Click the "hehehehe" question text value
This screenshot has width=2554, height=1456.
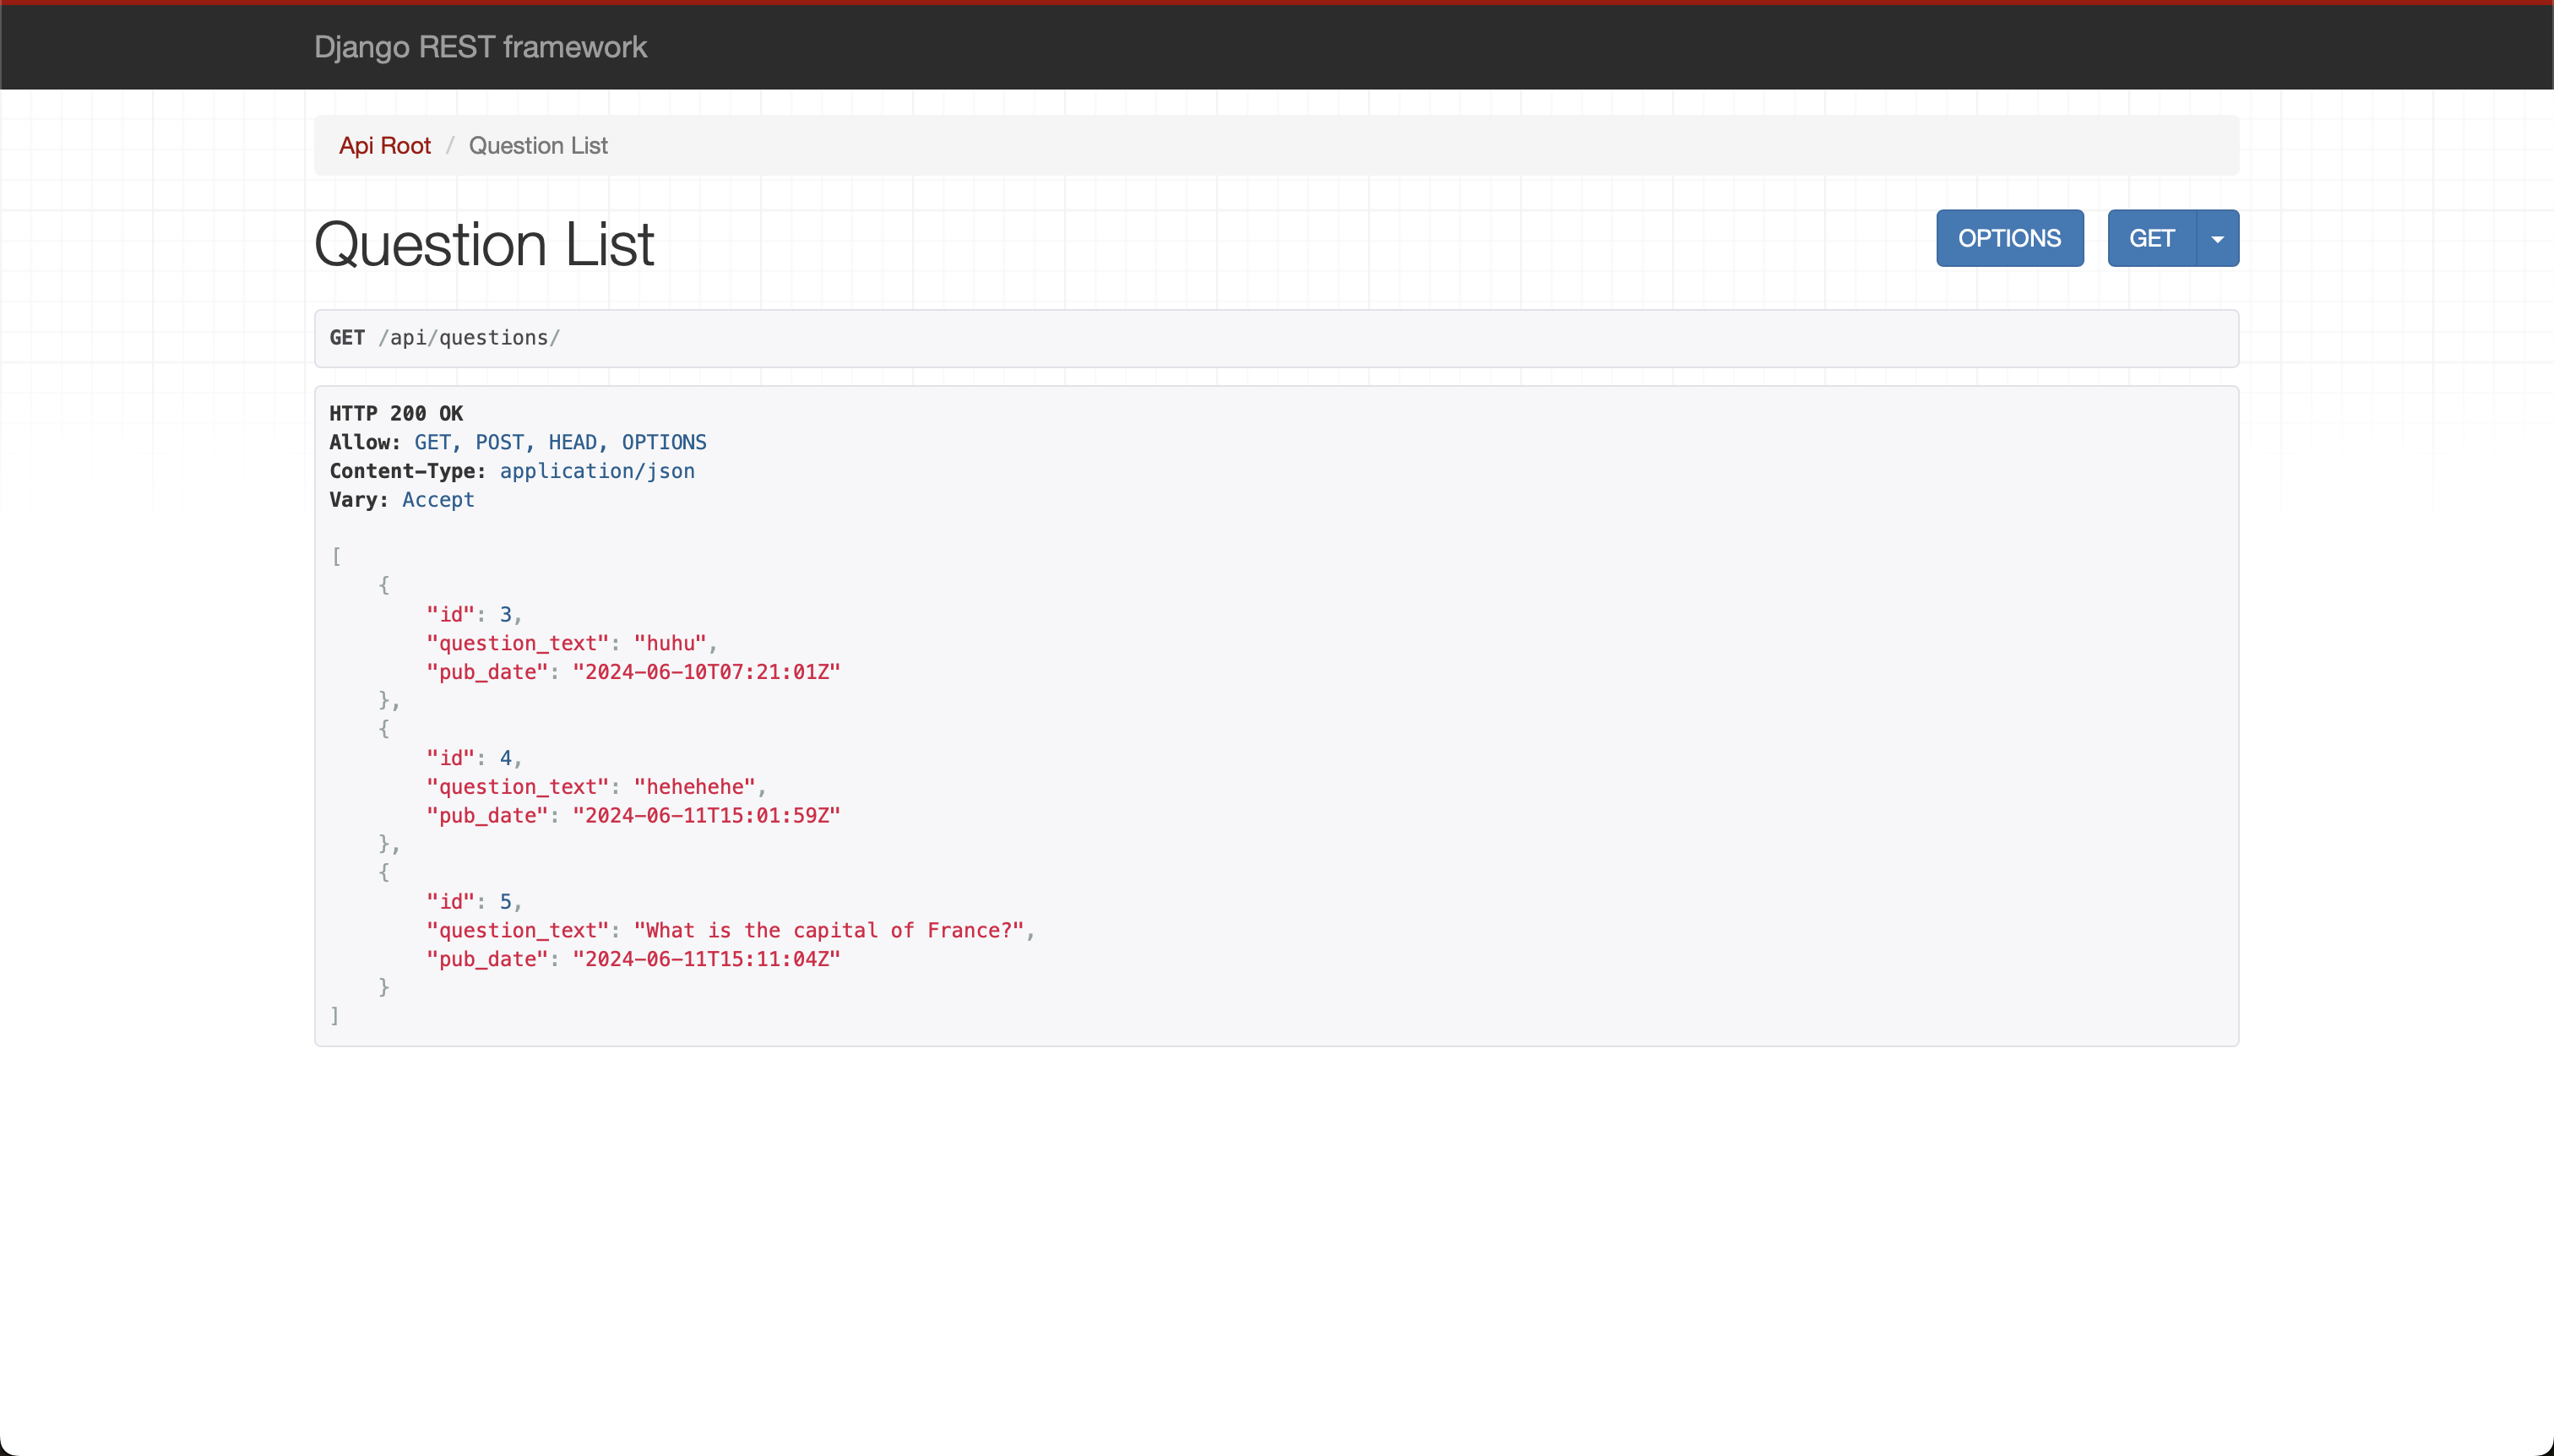coord(694,787)
